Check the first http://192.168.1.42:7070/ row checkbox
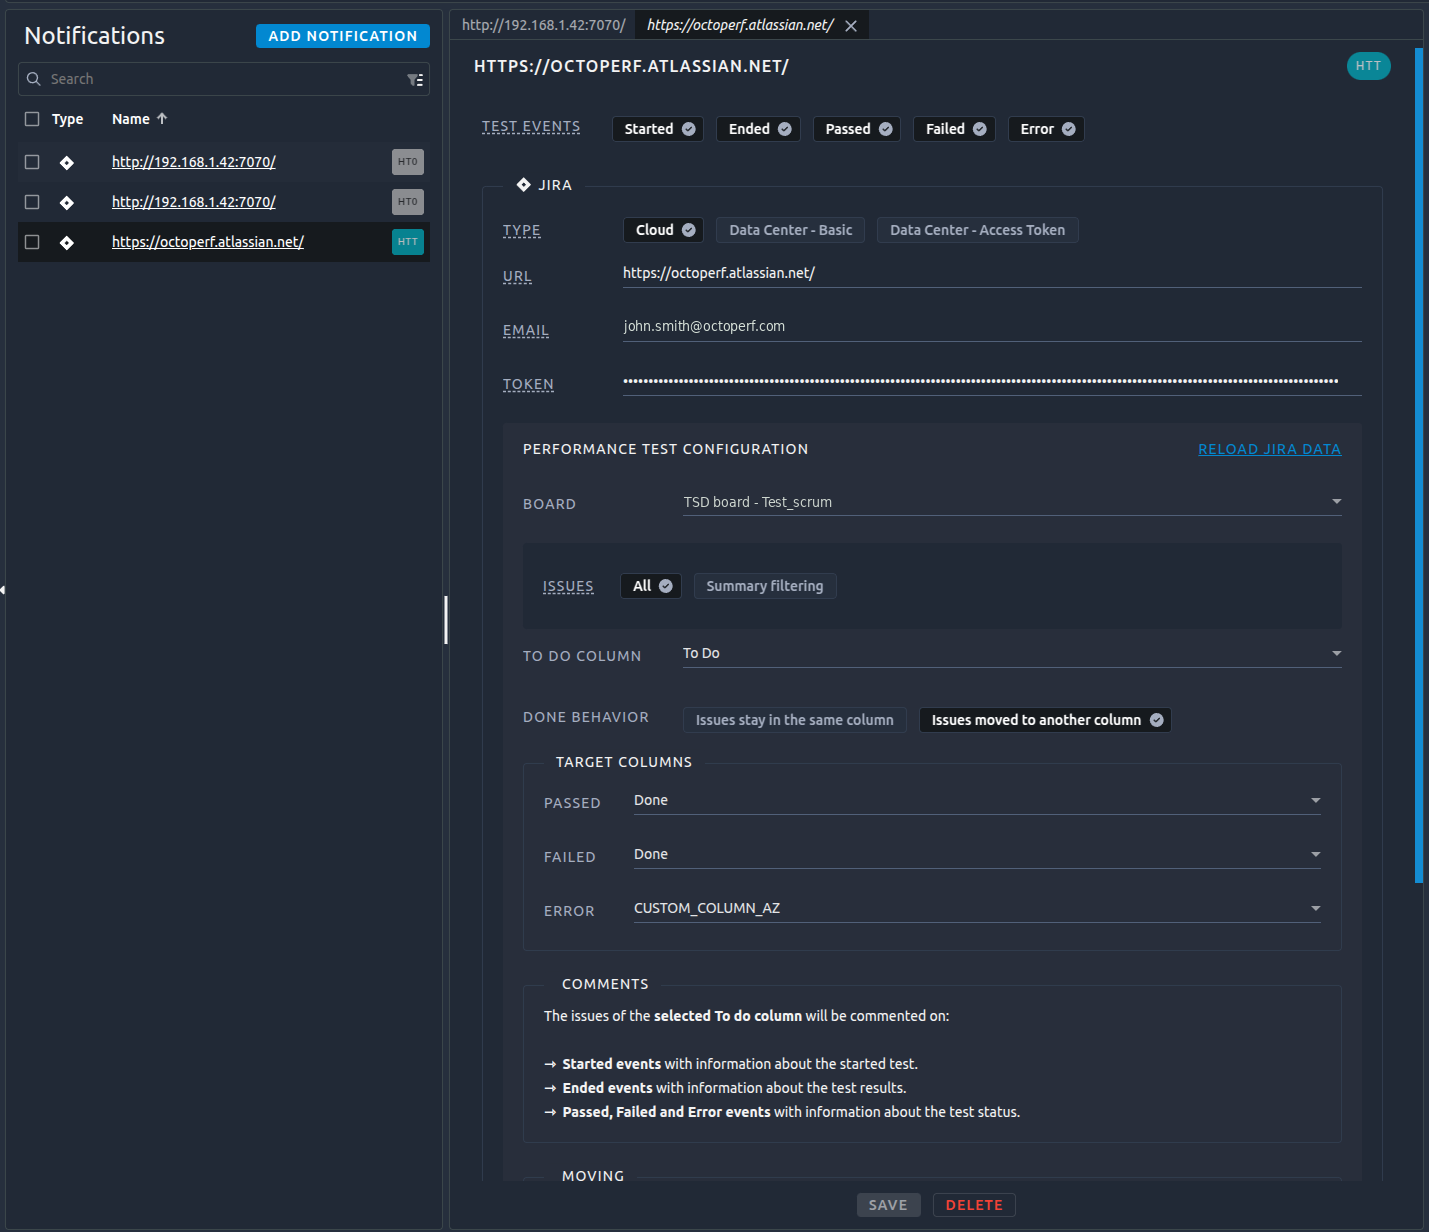Screen dimensions: 1429x1232 32,162
